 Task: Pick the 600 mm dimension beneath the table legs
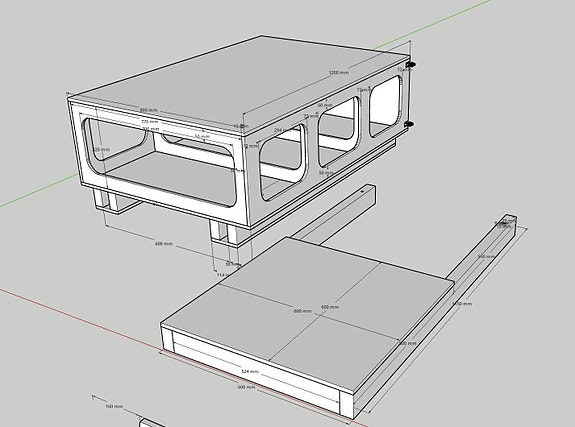point(164,244)
